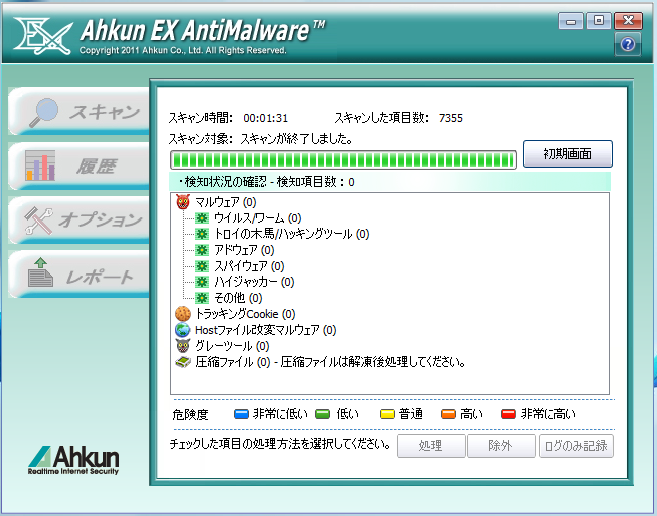Click the green scan progress bar
The width and height of the screenshot is (657, 516).
[344, 160]
